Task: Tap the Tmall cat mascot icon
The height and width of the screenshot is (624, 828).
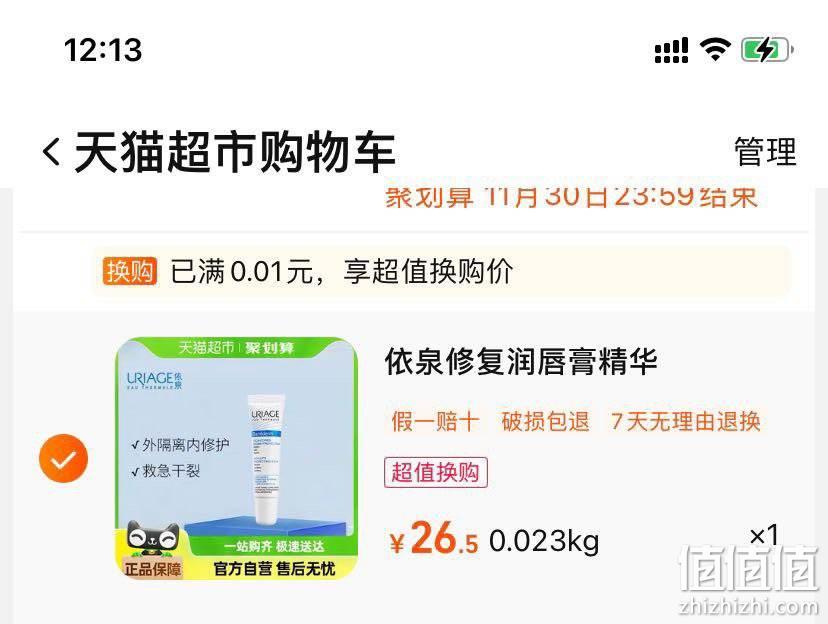Action: click(x=153, y=538)
